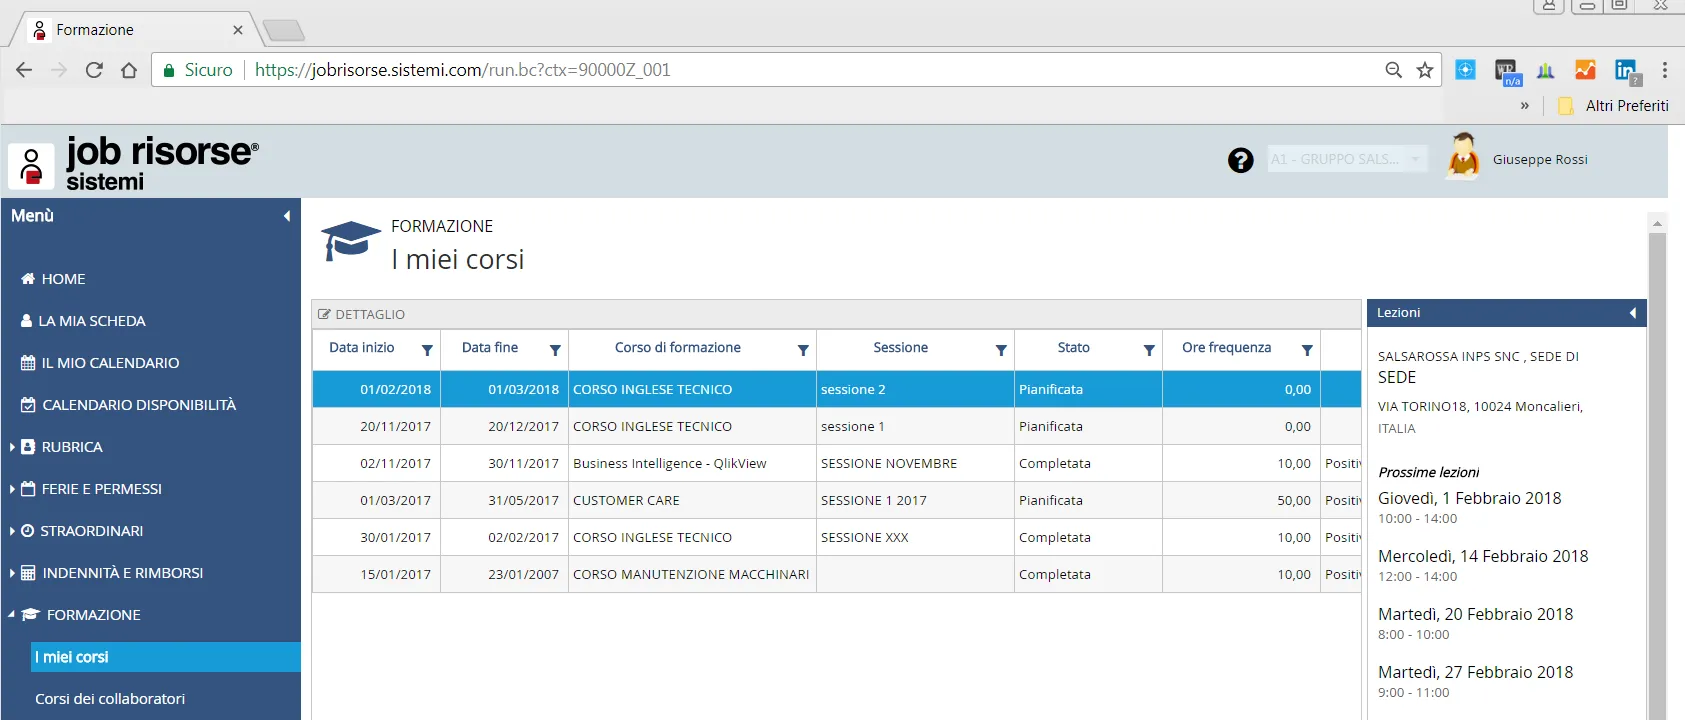Bookmark page with the star icon
The image size is (1685, 720).
[1425, 70]
